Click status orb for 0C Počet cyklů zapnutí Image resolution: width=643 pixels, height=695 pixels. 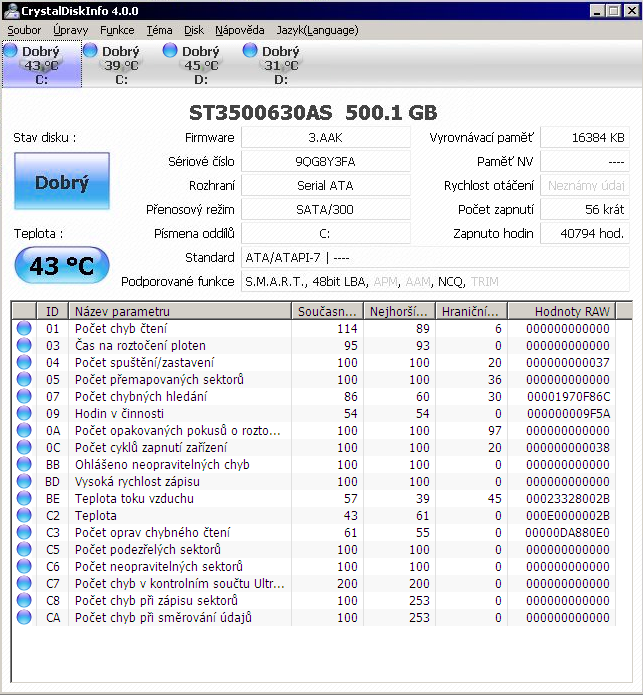click(x=24, y=447)
